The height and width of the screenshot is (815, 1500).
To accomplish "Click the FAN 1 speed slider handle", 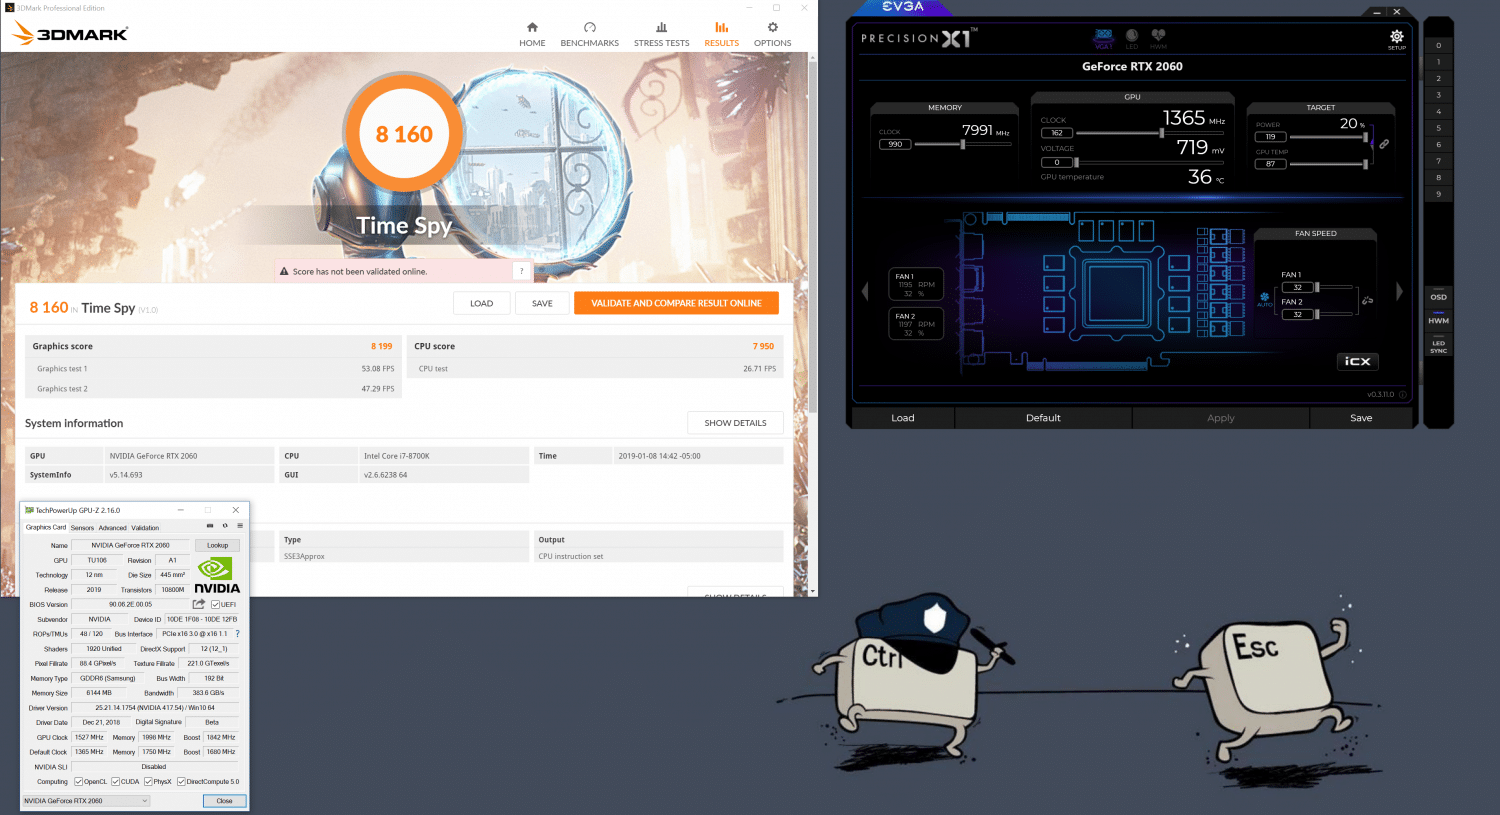I will coord(1317,287).
